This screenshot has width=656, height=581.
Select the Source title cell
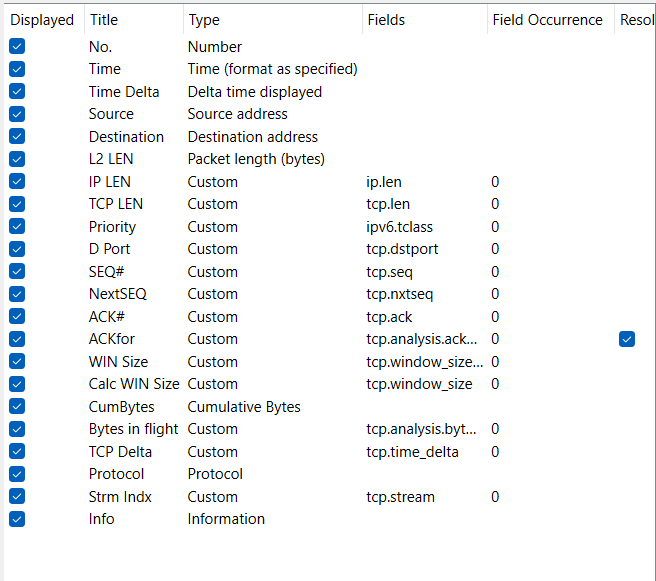tap(111, 114)
